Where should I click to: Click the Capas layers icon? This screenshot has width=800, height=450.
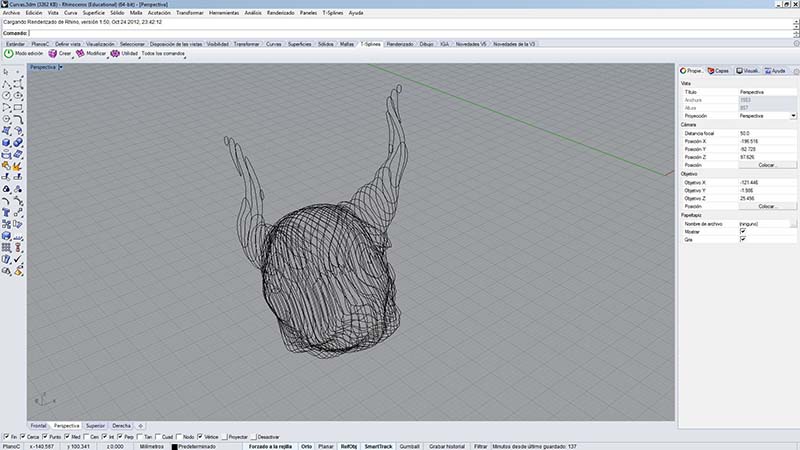(x=711, y=71)
